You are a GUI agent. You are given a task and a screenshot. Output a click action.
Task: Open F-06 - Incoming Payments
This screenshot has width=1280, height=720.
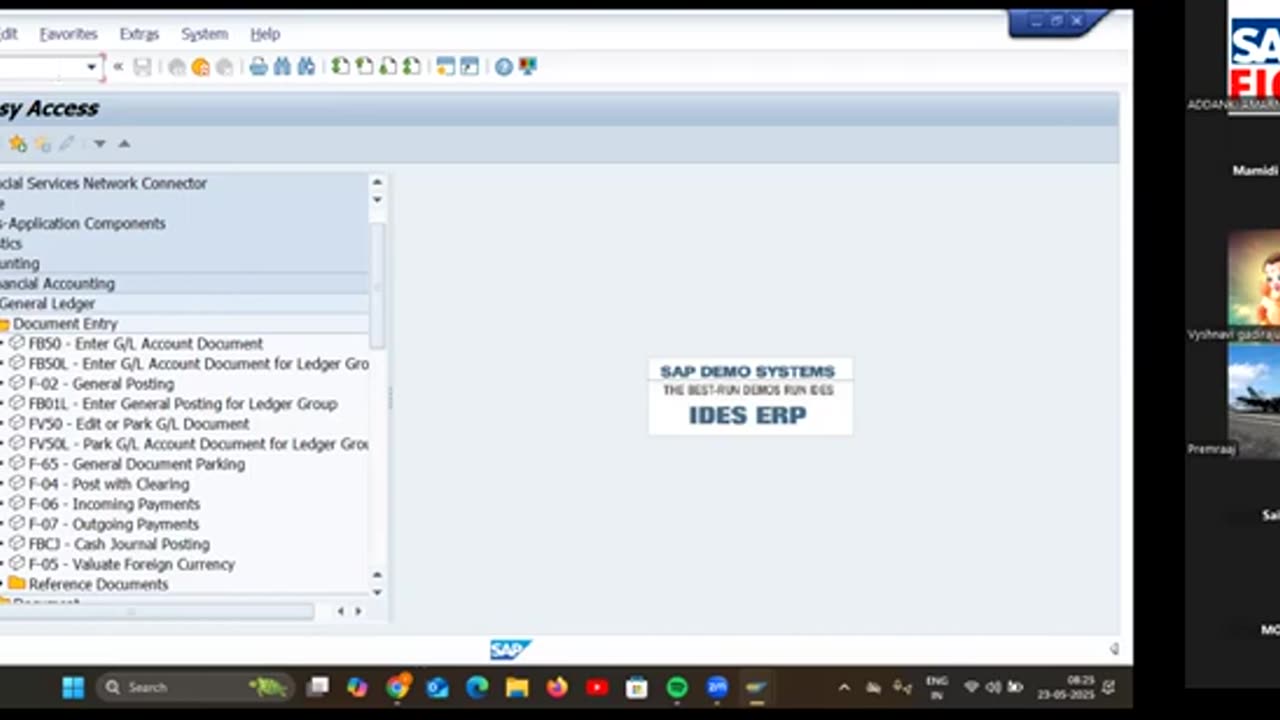click(x=114, y=504)
